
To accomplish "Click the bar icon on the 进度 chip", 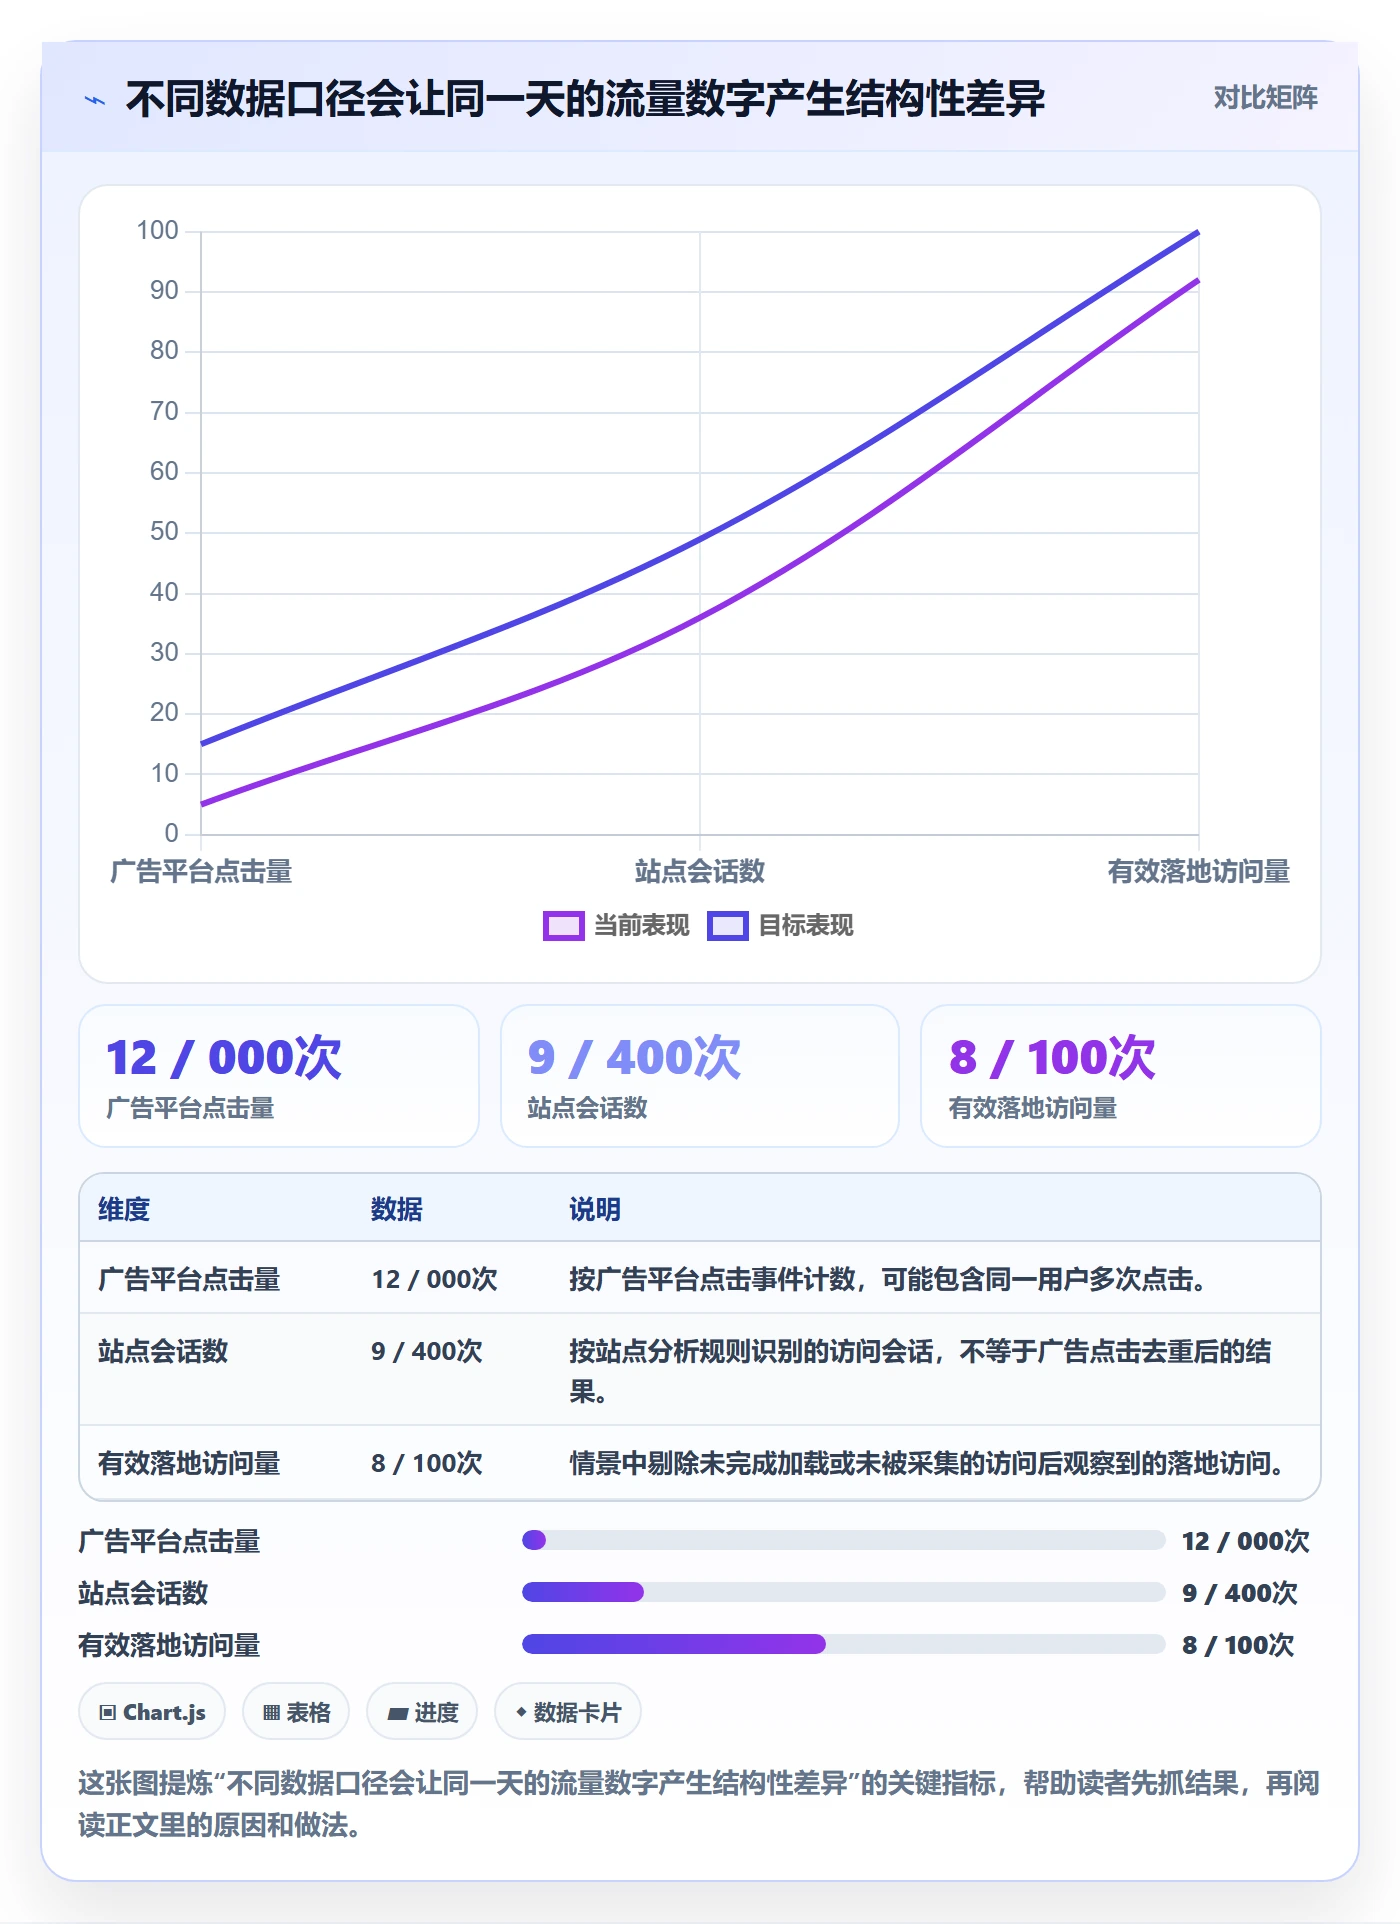I will pyautogui.click(x=397, y=1714).
